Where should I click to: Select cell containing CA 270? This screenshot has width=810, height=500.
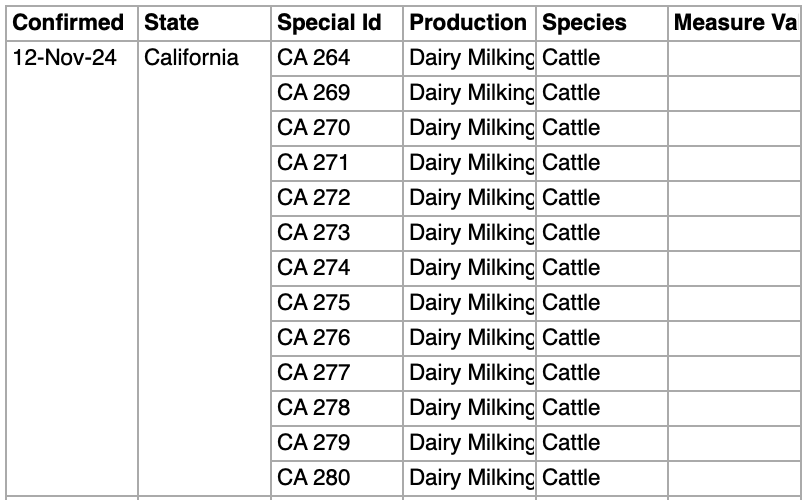(x=314, y=128)
